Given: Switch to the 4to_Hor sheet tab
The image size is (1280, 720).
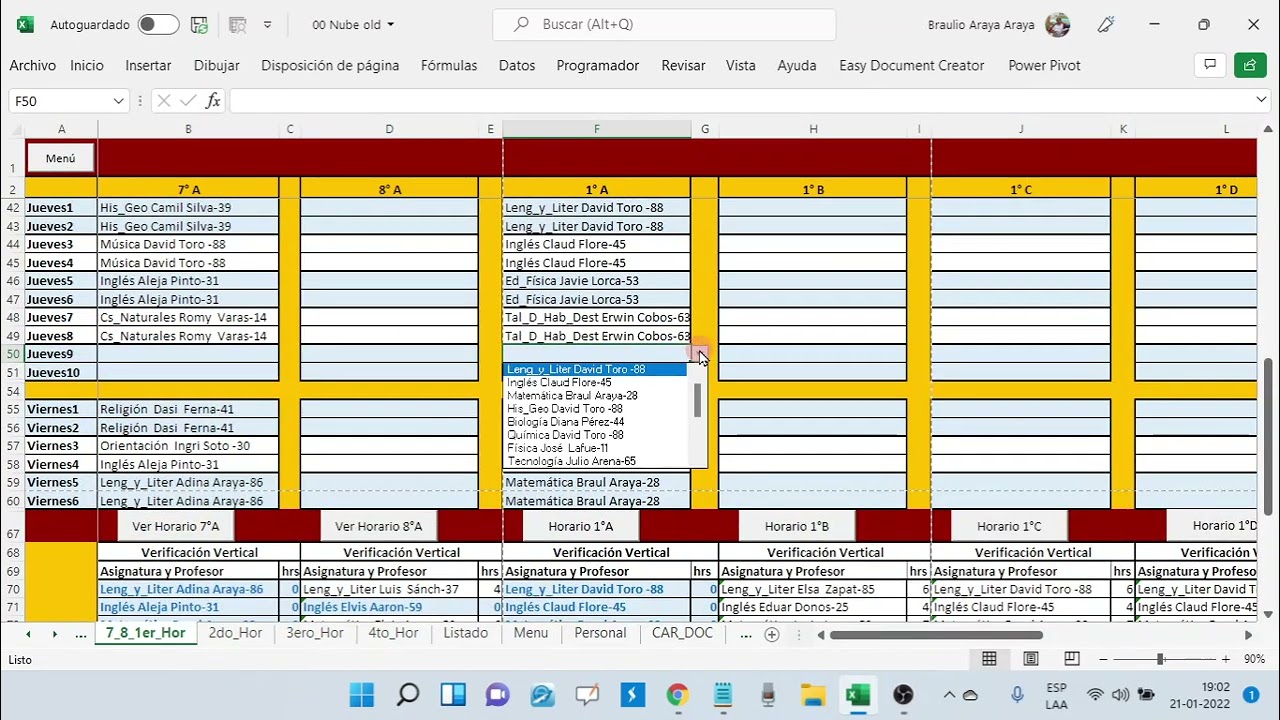Looking at the screenshot, I should 393,633.
